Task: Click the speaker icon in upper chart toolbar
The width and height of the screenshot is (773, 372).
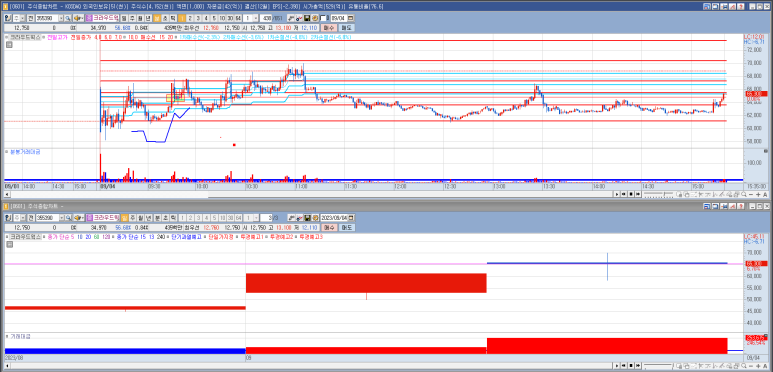Action: pos(77,18)
